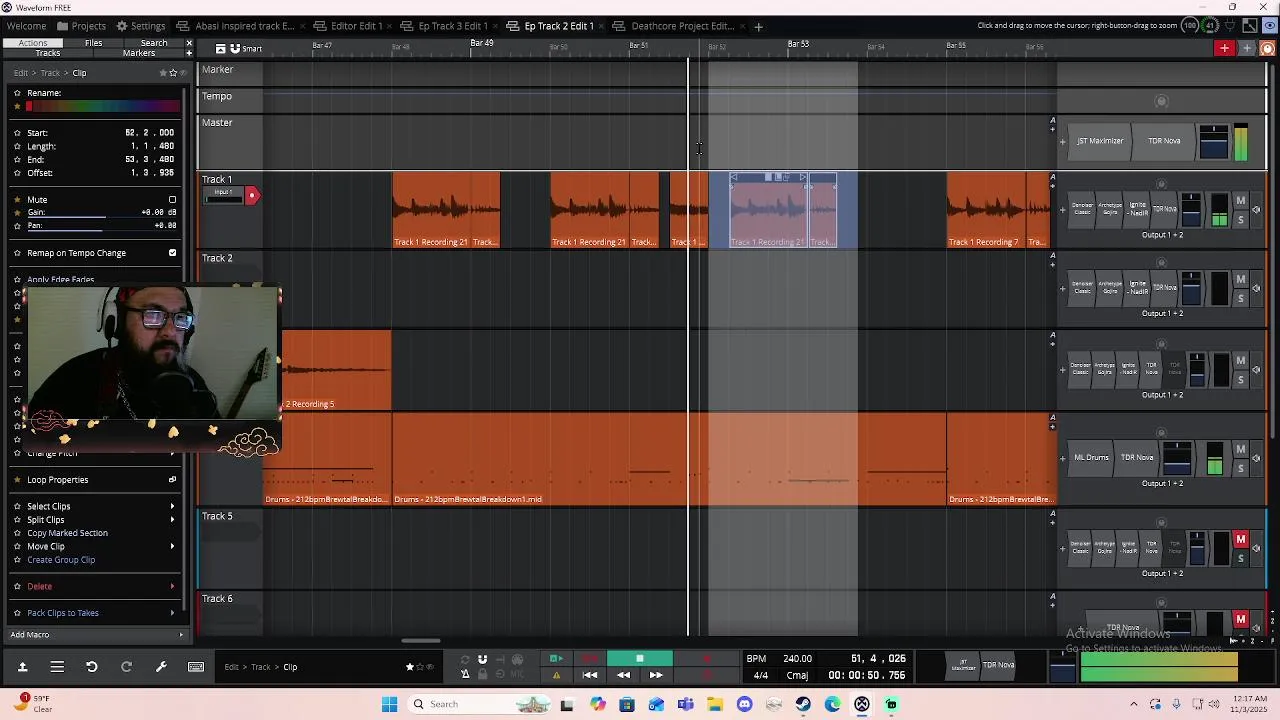
Task: Click the Undo icon in bottom toolbar
Action: point(91,667)
